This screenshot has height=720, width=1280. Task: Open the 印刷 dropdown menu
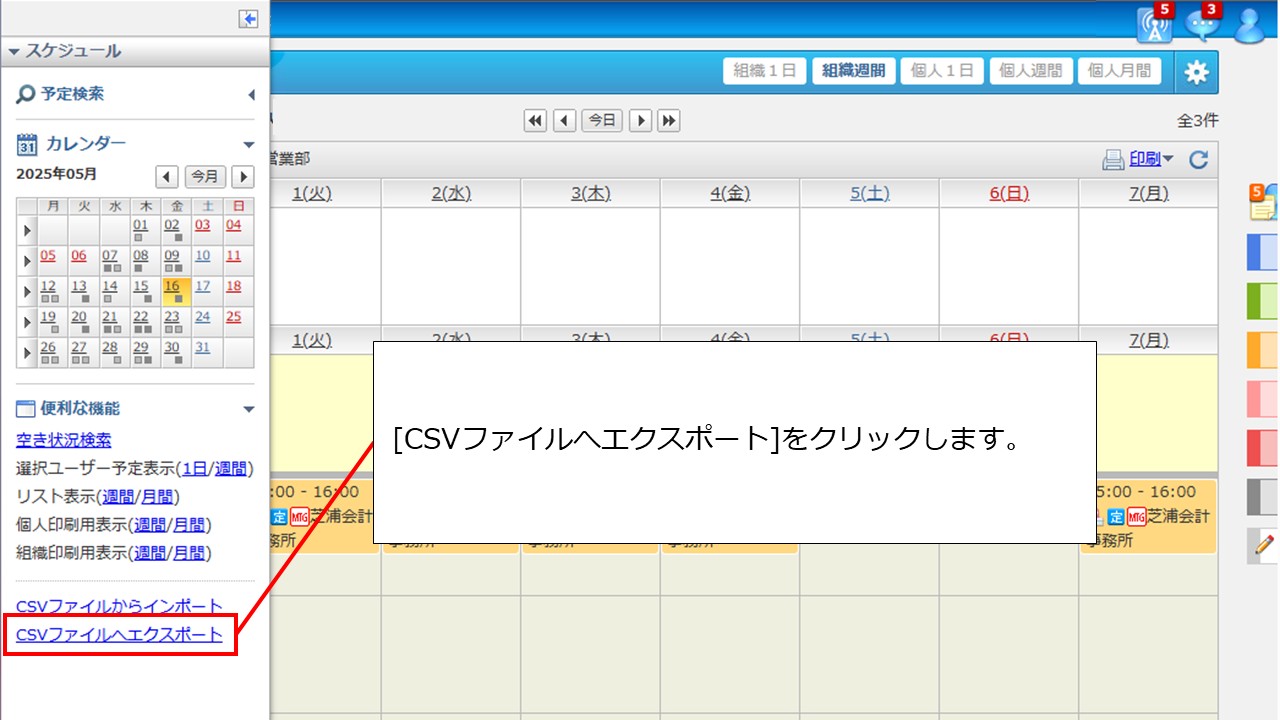point(1150,159)
